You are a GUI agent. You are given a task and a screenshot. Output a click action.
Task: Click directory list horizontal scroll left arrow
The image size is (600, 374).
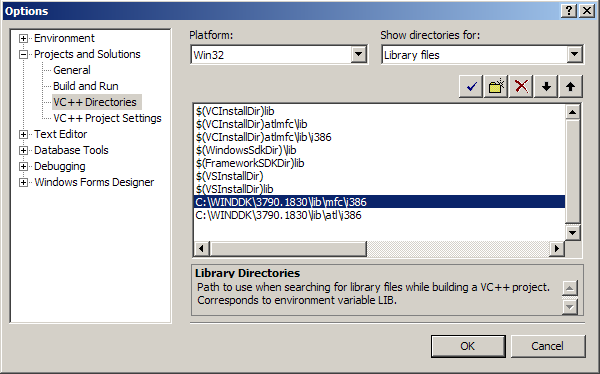201,249
